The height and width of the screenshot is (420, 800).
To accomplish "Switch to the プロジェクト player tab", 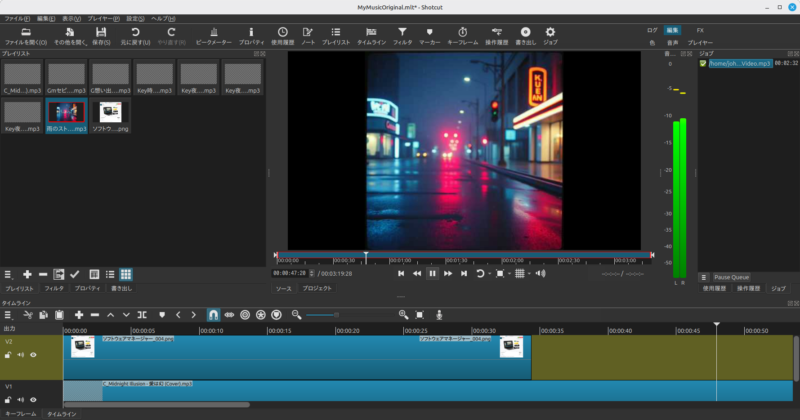I will (317, 288).
